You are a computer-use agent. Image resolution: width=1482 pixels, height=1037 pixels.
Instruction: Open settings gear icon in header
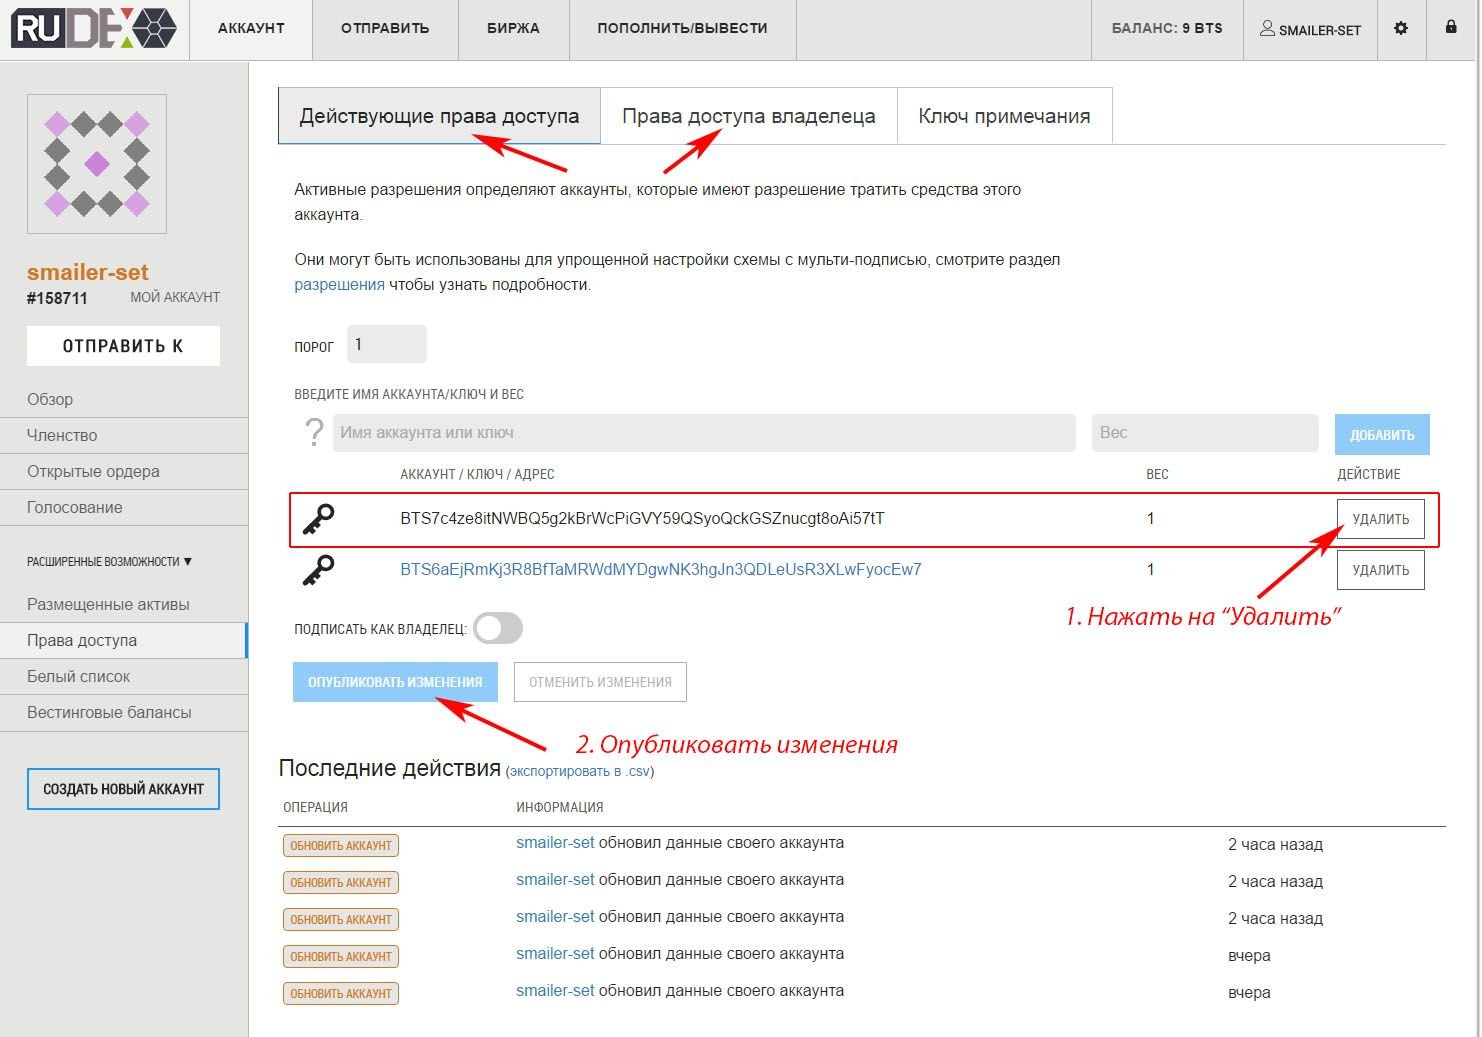pos(1401,28)
